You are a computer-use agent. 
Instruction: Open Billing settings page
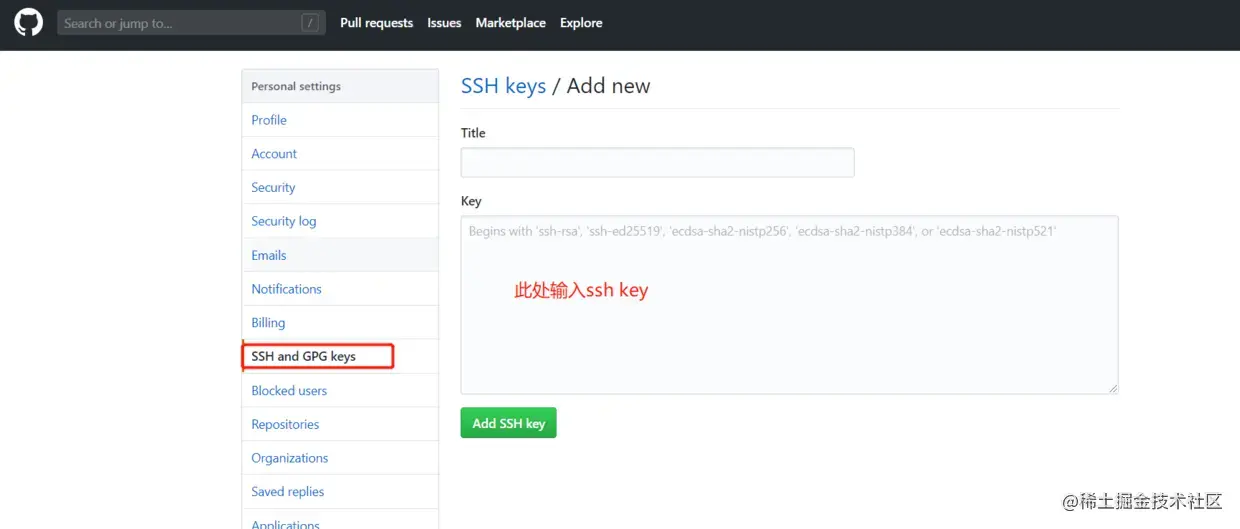[340, 323]
